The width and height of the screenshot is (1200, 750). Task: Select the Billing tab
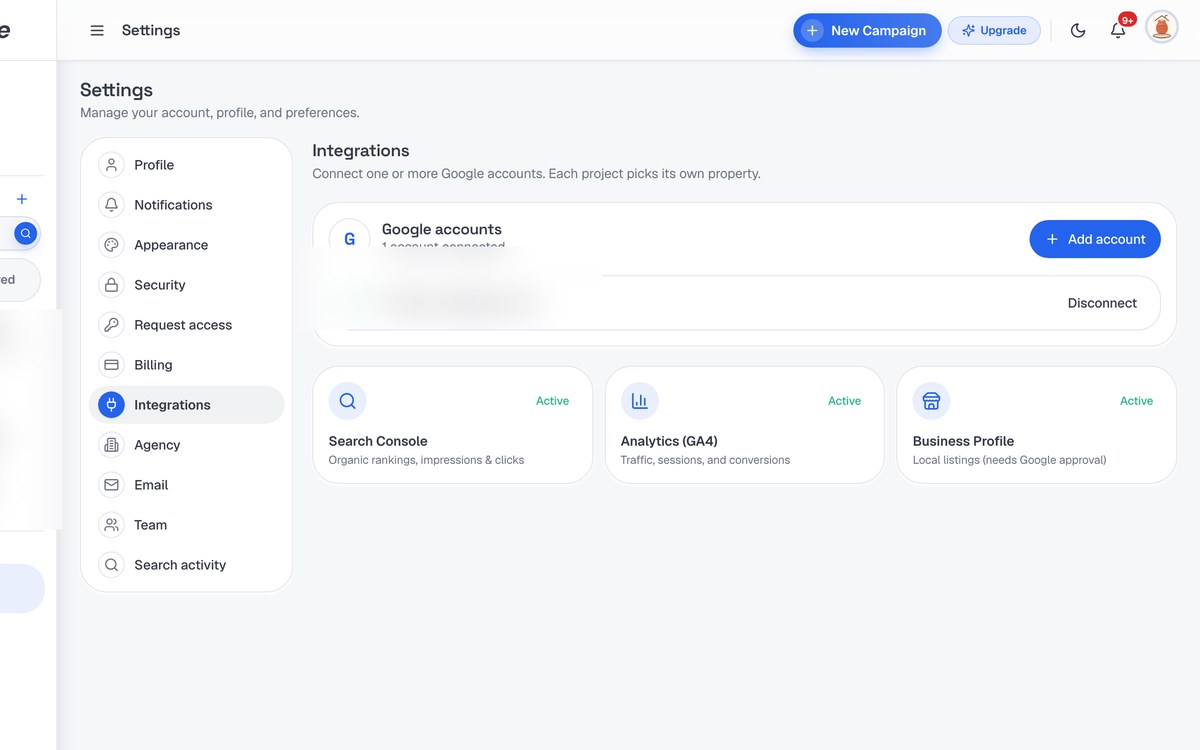click(187, 365)
